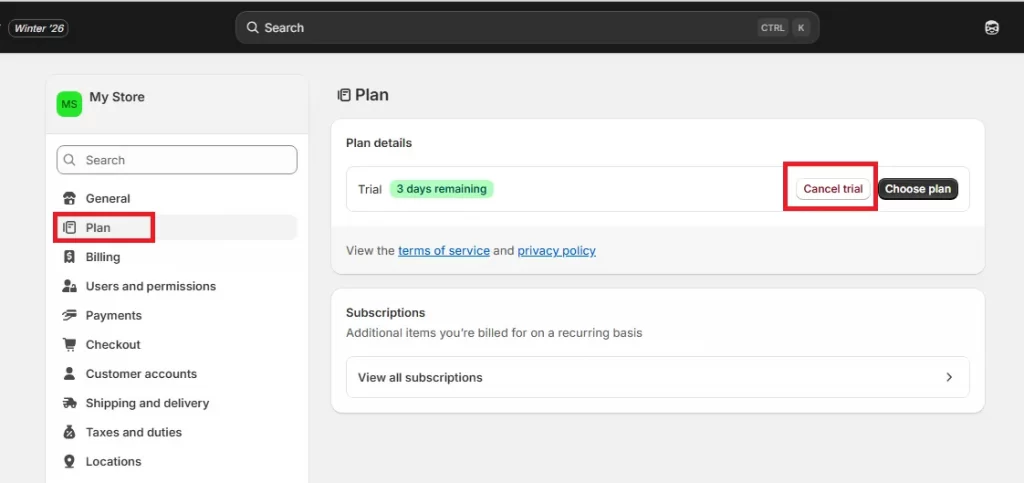Screen dimensions: 1024x483
Task: Click the Shipping and delivery truck icon
Action: point(69,403)
